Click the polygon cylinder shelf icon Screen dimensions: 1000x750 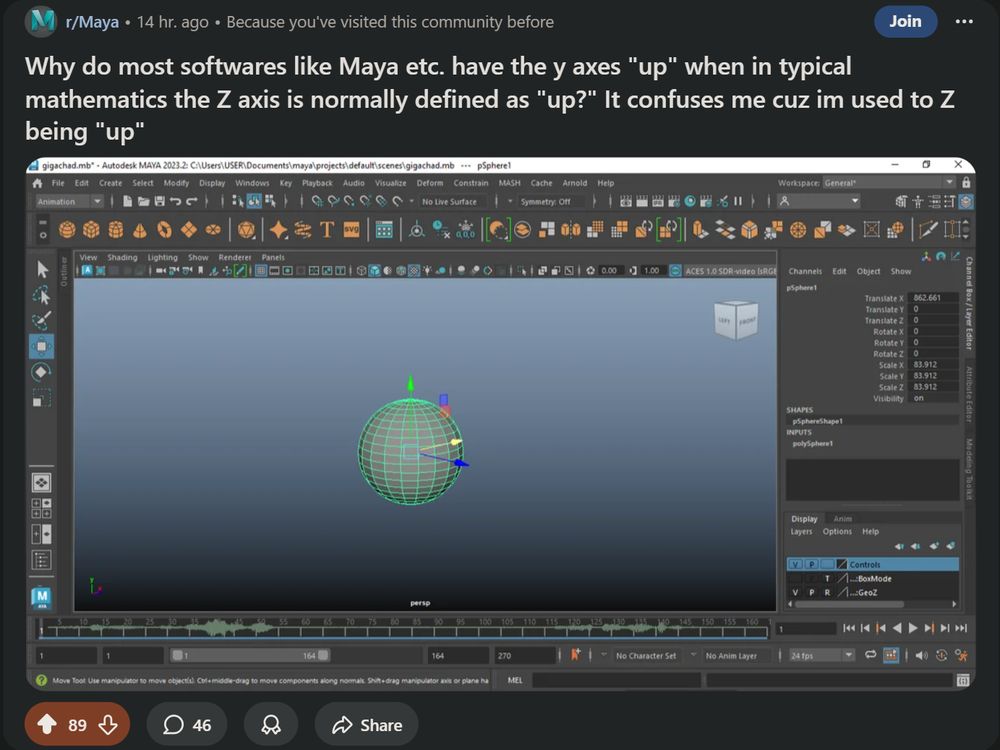pos(115,229)
